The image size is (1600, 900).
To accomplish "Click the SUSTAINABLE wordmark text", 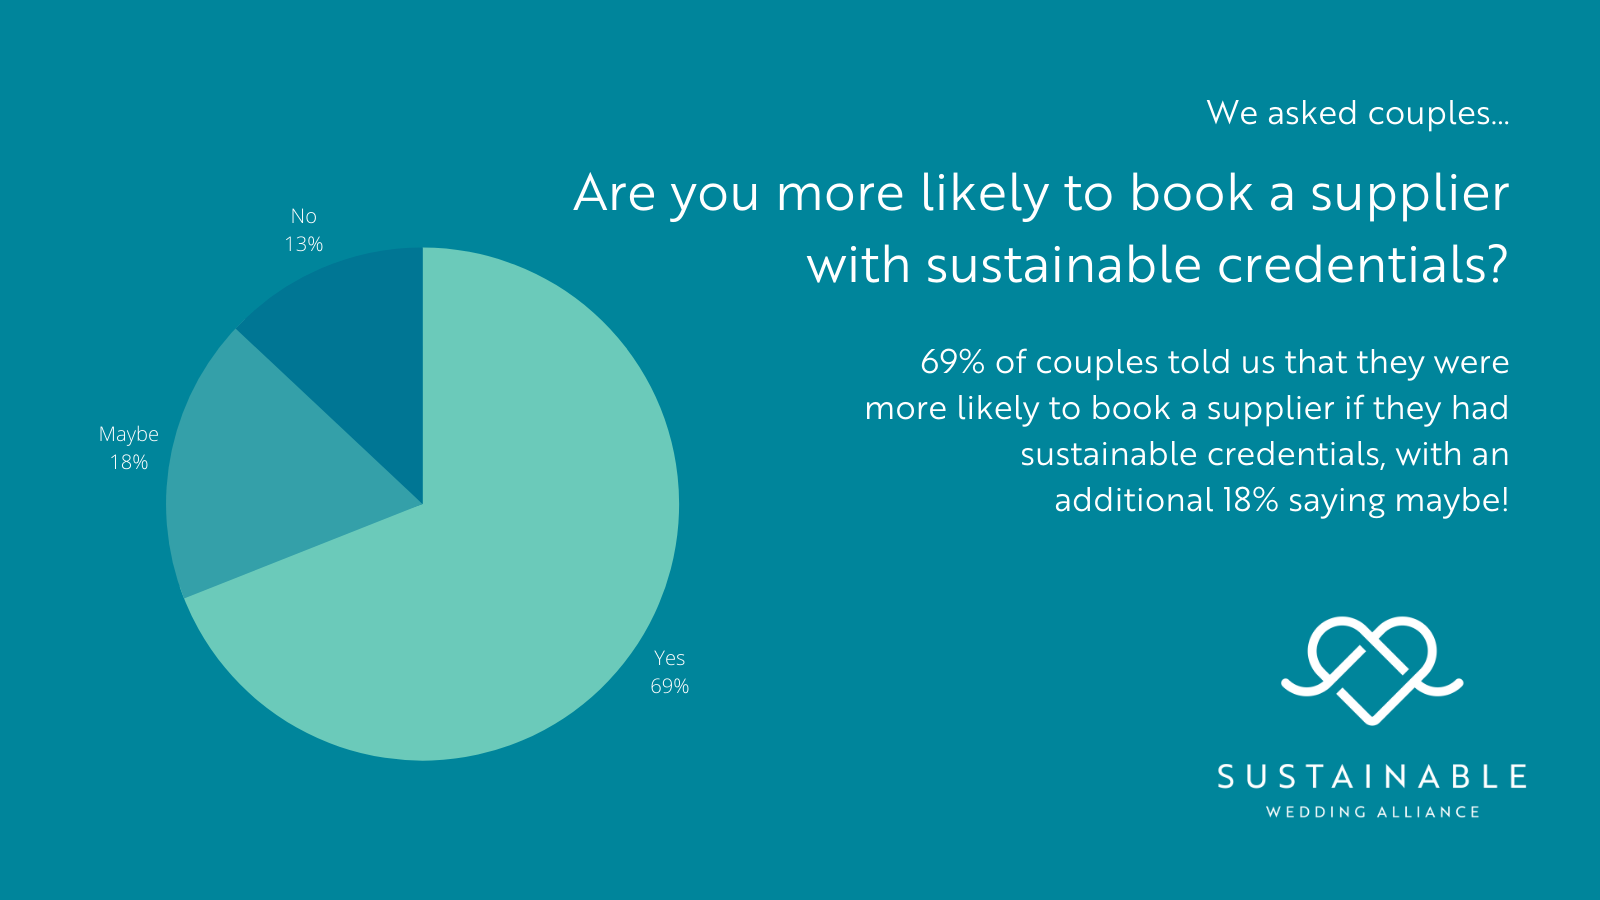I will (1372, 777).
